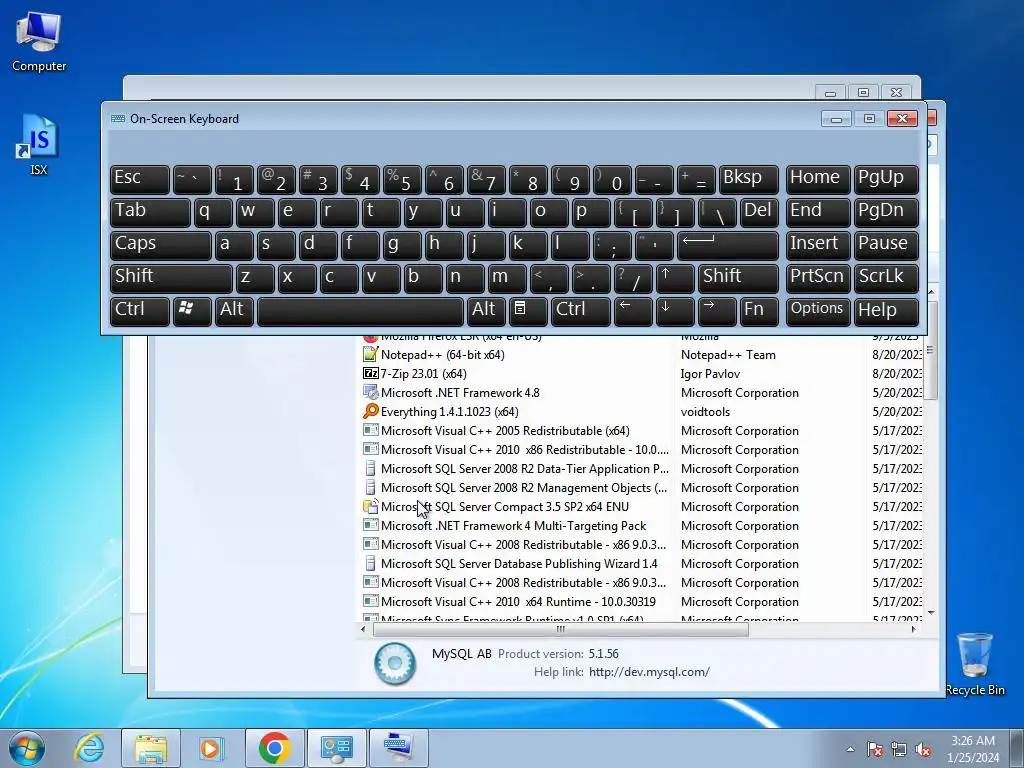Viewport: 1024px width, 768px height.
Task: Click the up arrow key on keyboard
Action: click(x=675, y=278)
